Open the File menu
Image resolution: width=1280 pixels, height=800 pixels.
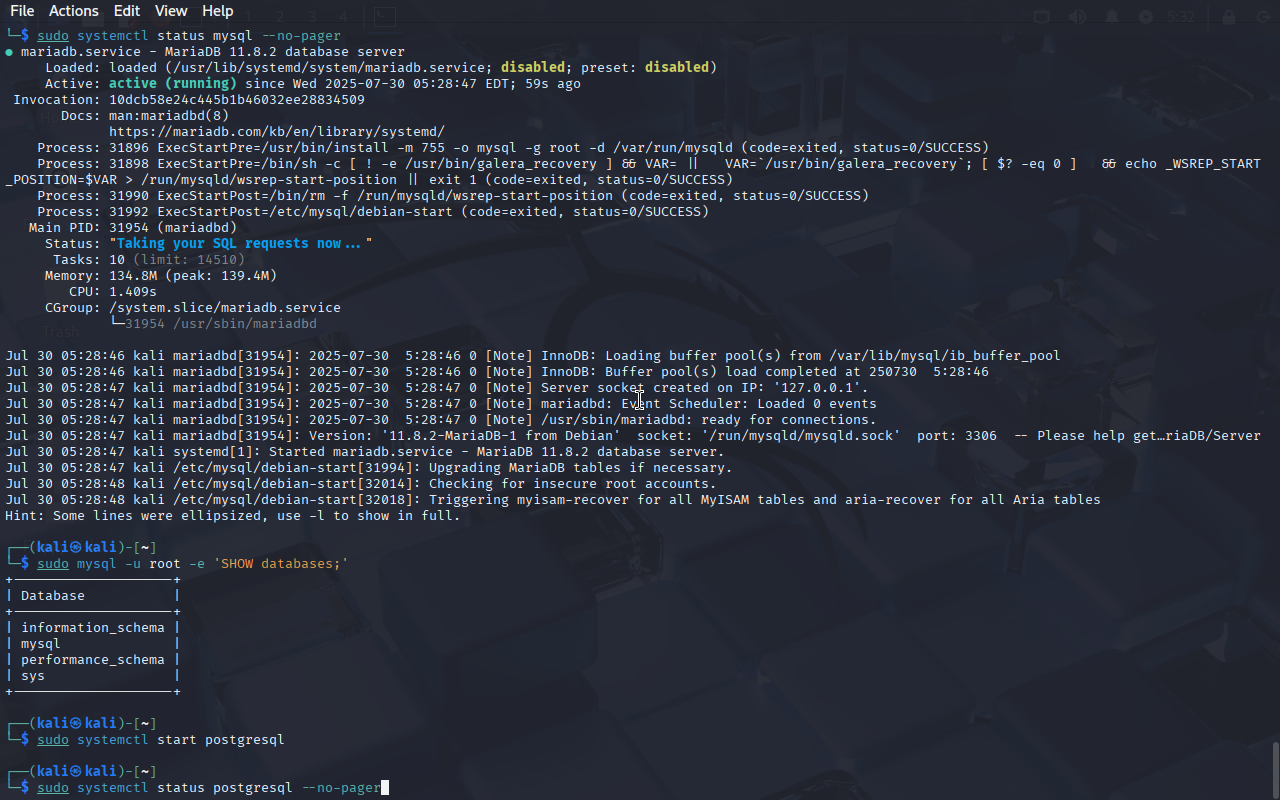[x=22, y=11]
